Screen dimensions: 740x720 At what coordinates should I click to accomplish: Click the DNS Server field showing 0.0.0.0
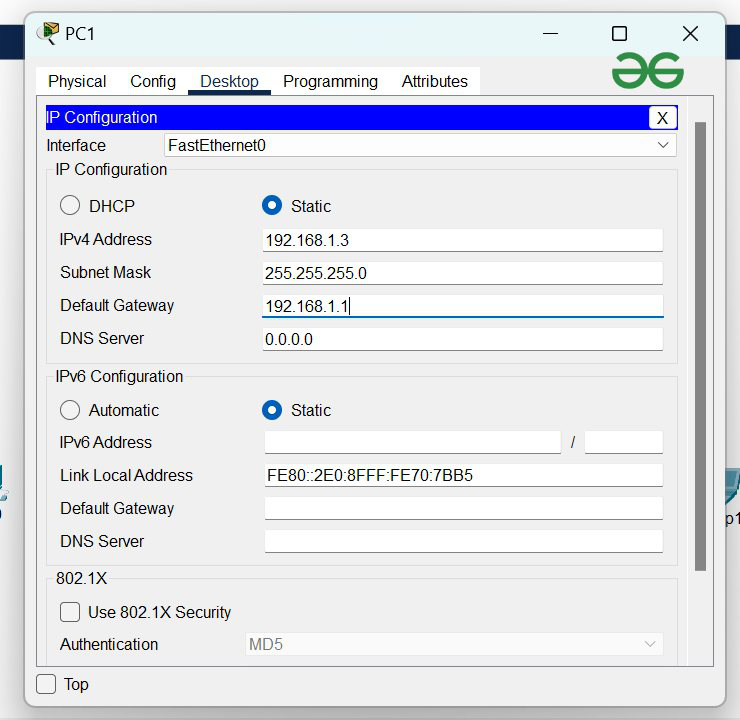[x=462, y=339]
